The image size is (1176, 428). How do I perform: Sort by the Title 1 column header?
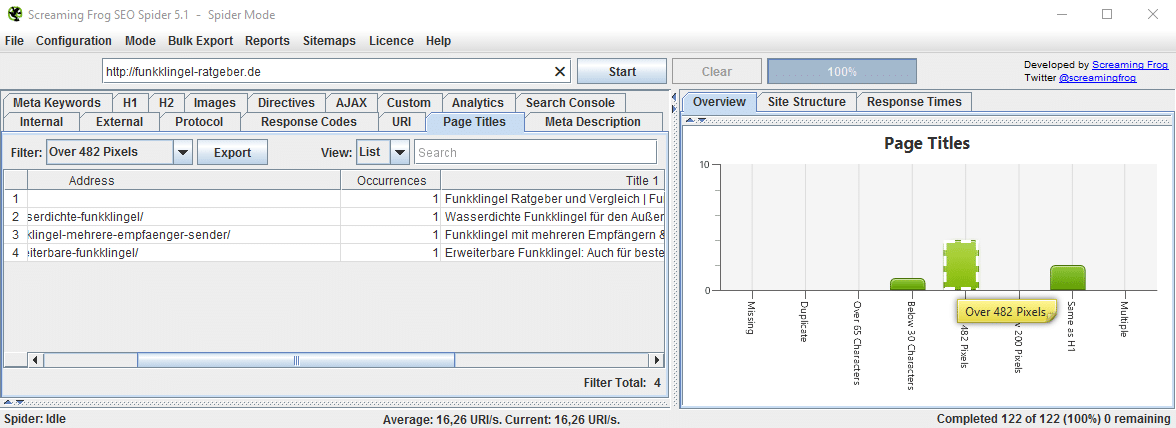[553, 181]
